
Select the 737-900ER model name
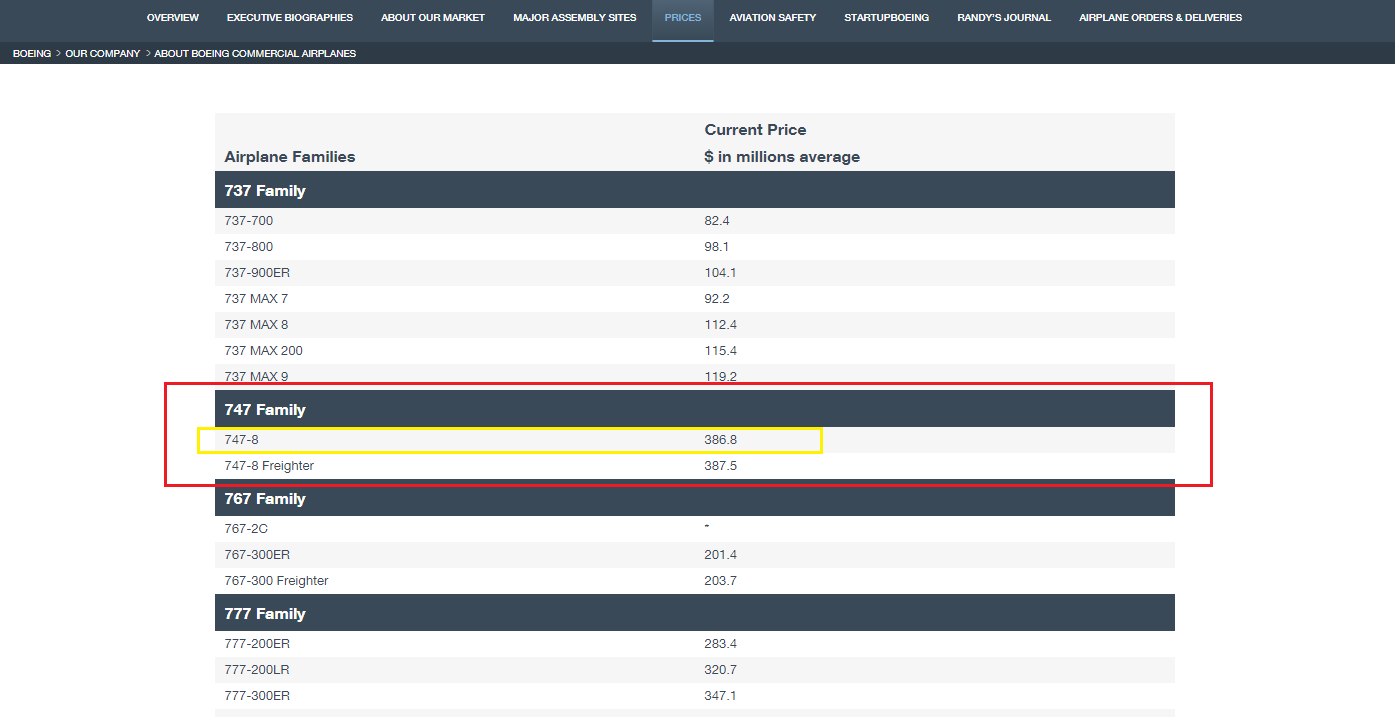(258, 273)
